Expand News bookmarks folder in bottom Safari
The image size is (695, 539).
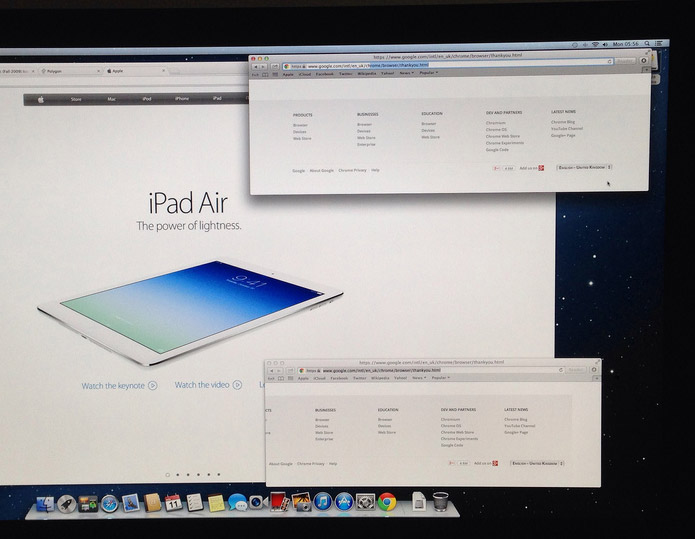pos(419,378)
